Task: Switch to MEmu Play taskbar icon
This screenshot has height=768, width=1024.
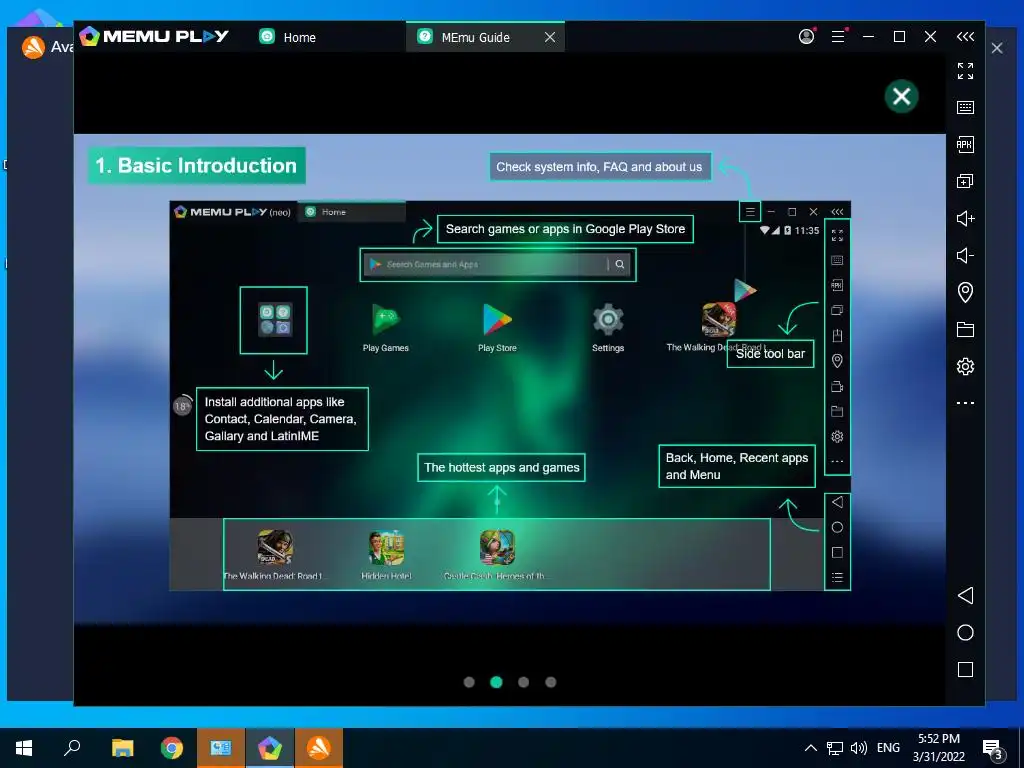Action: click(x=270, y=748)
